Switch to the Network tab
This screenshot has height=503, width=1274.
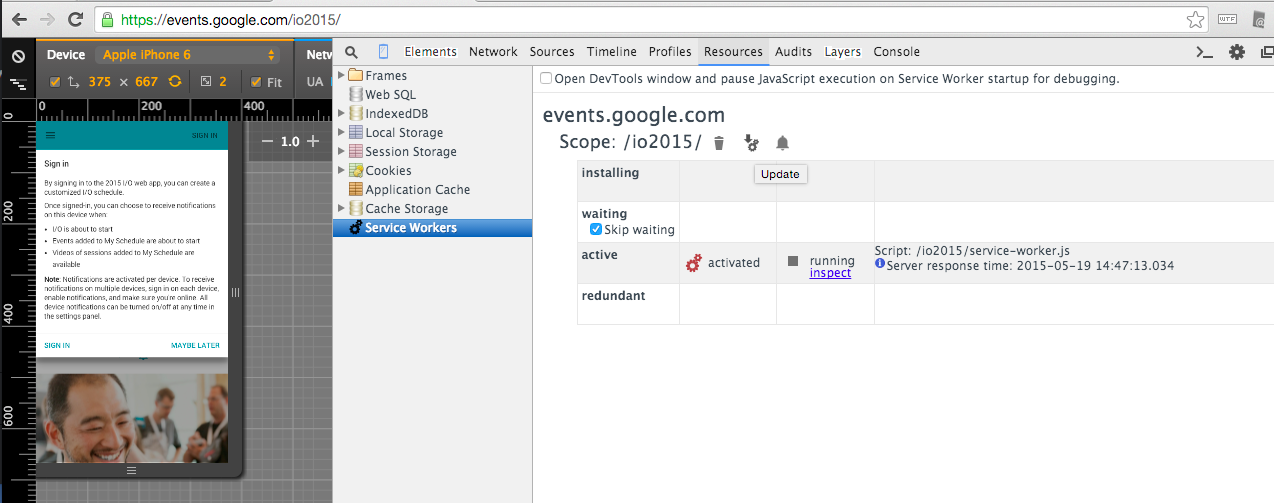point(493,52)
